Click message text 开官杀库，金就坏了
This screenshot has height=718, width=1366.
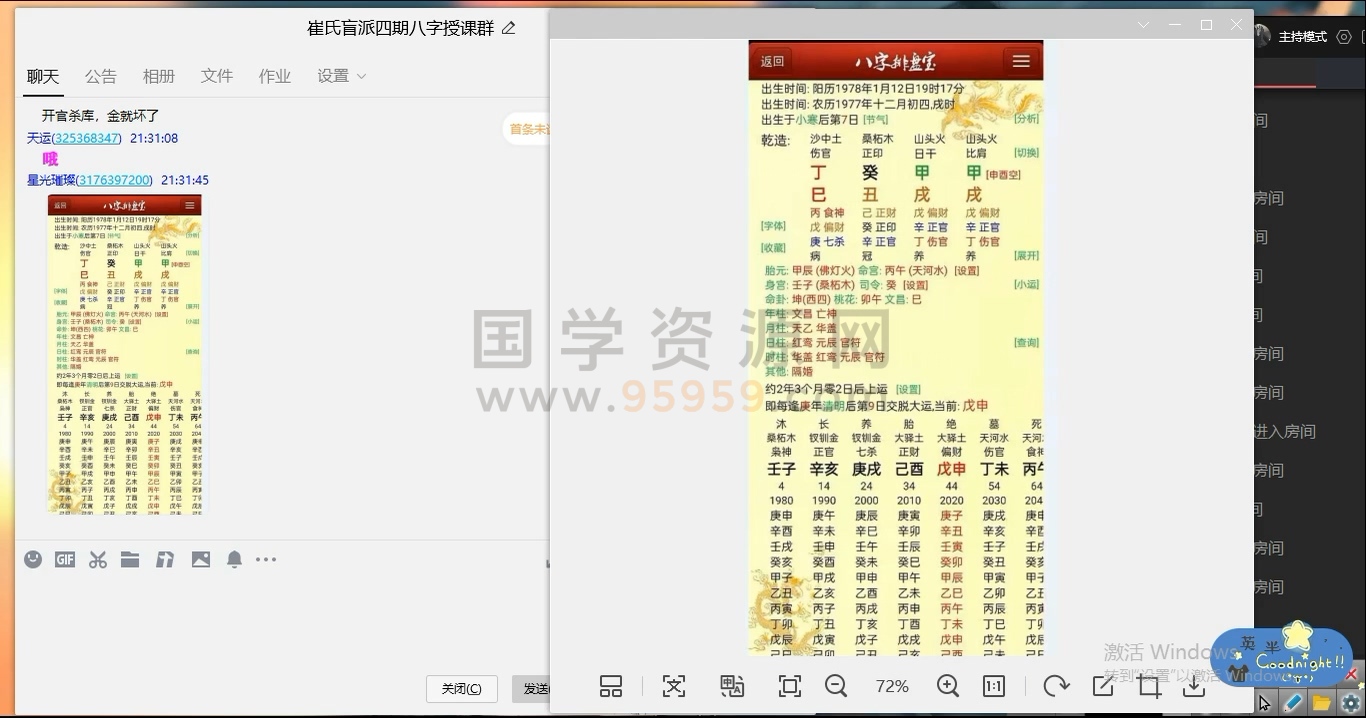pyautogui.click(x=101, y=116)
